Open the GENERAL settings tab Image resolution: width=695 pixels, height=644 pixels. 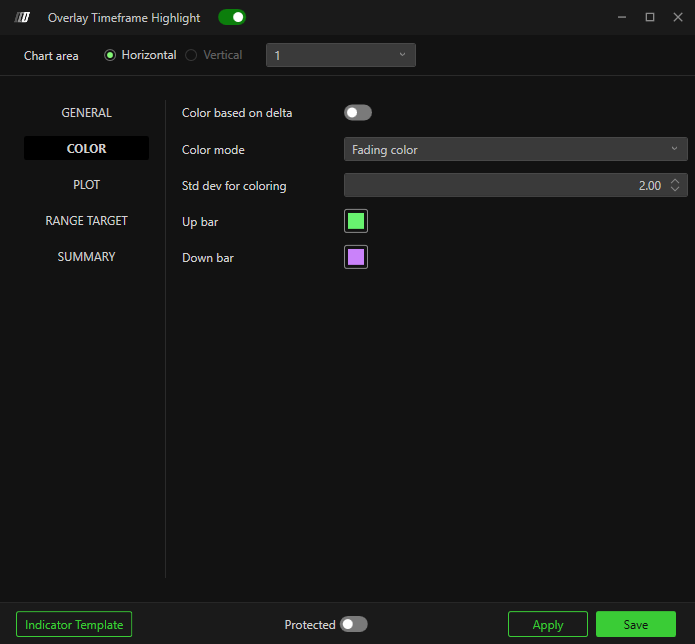click(87, 113)
